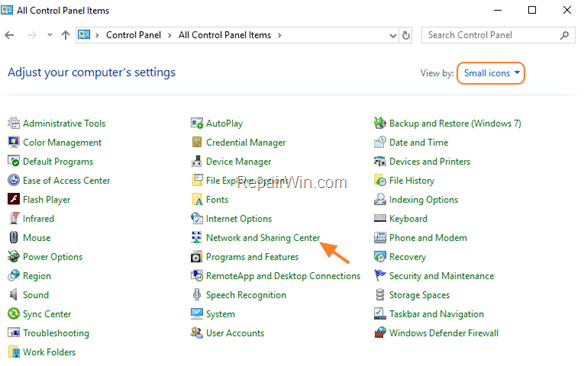The width and height of the screenshot is (584, 366).
Task: Click the Windows Defender Firewall icon
Action: coord(380,332)
